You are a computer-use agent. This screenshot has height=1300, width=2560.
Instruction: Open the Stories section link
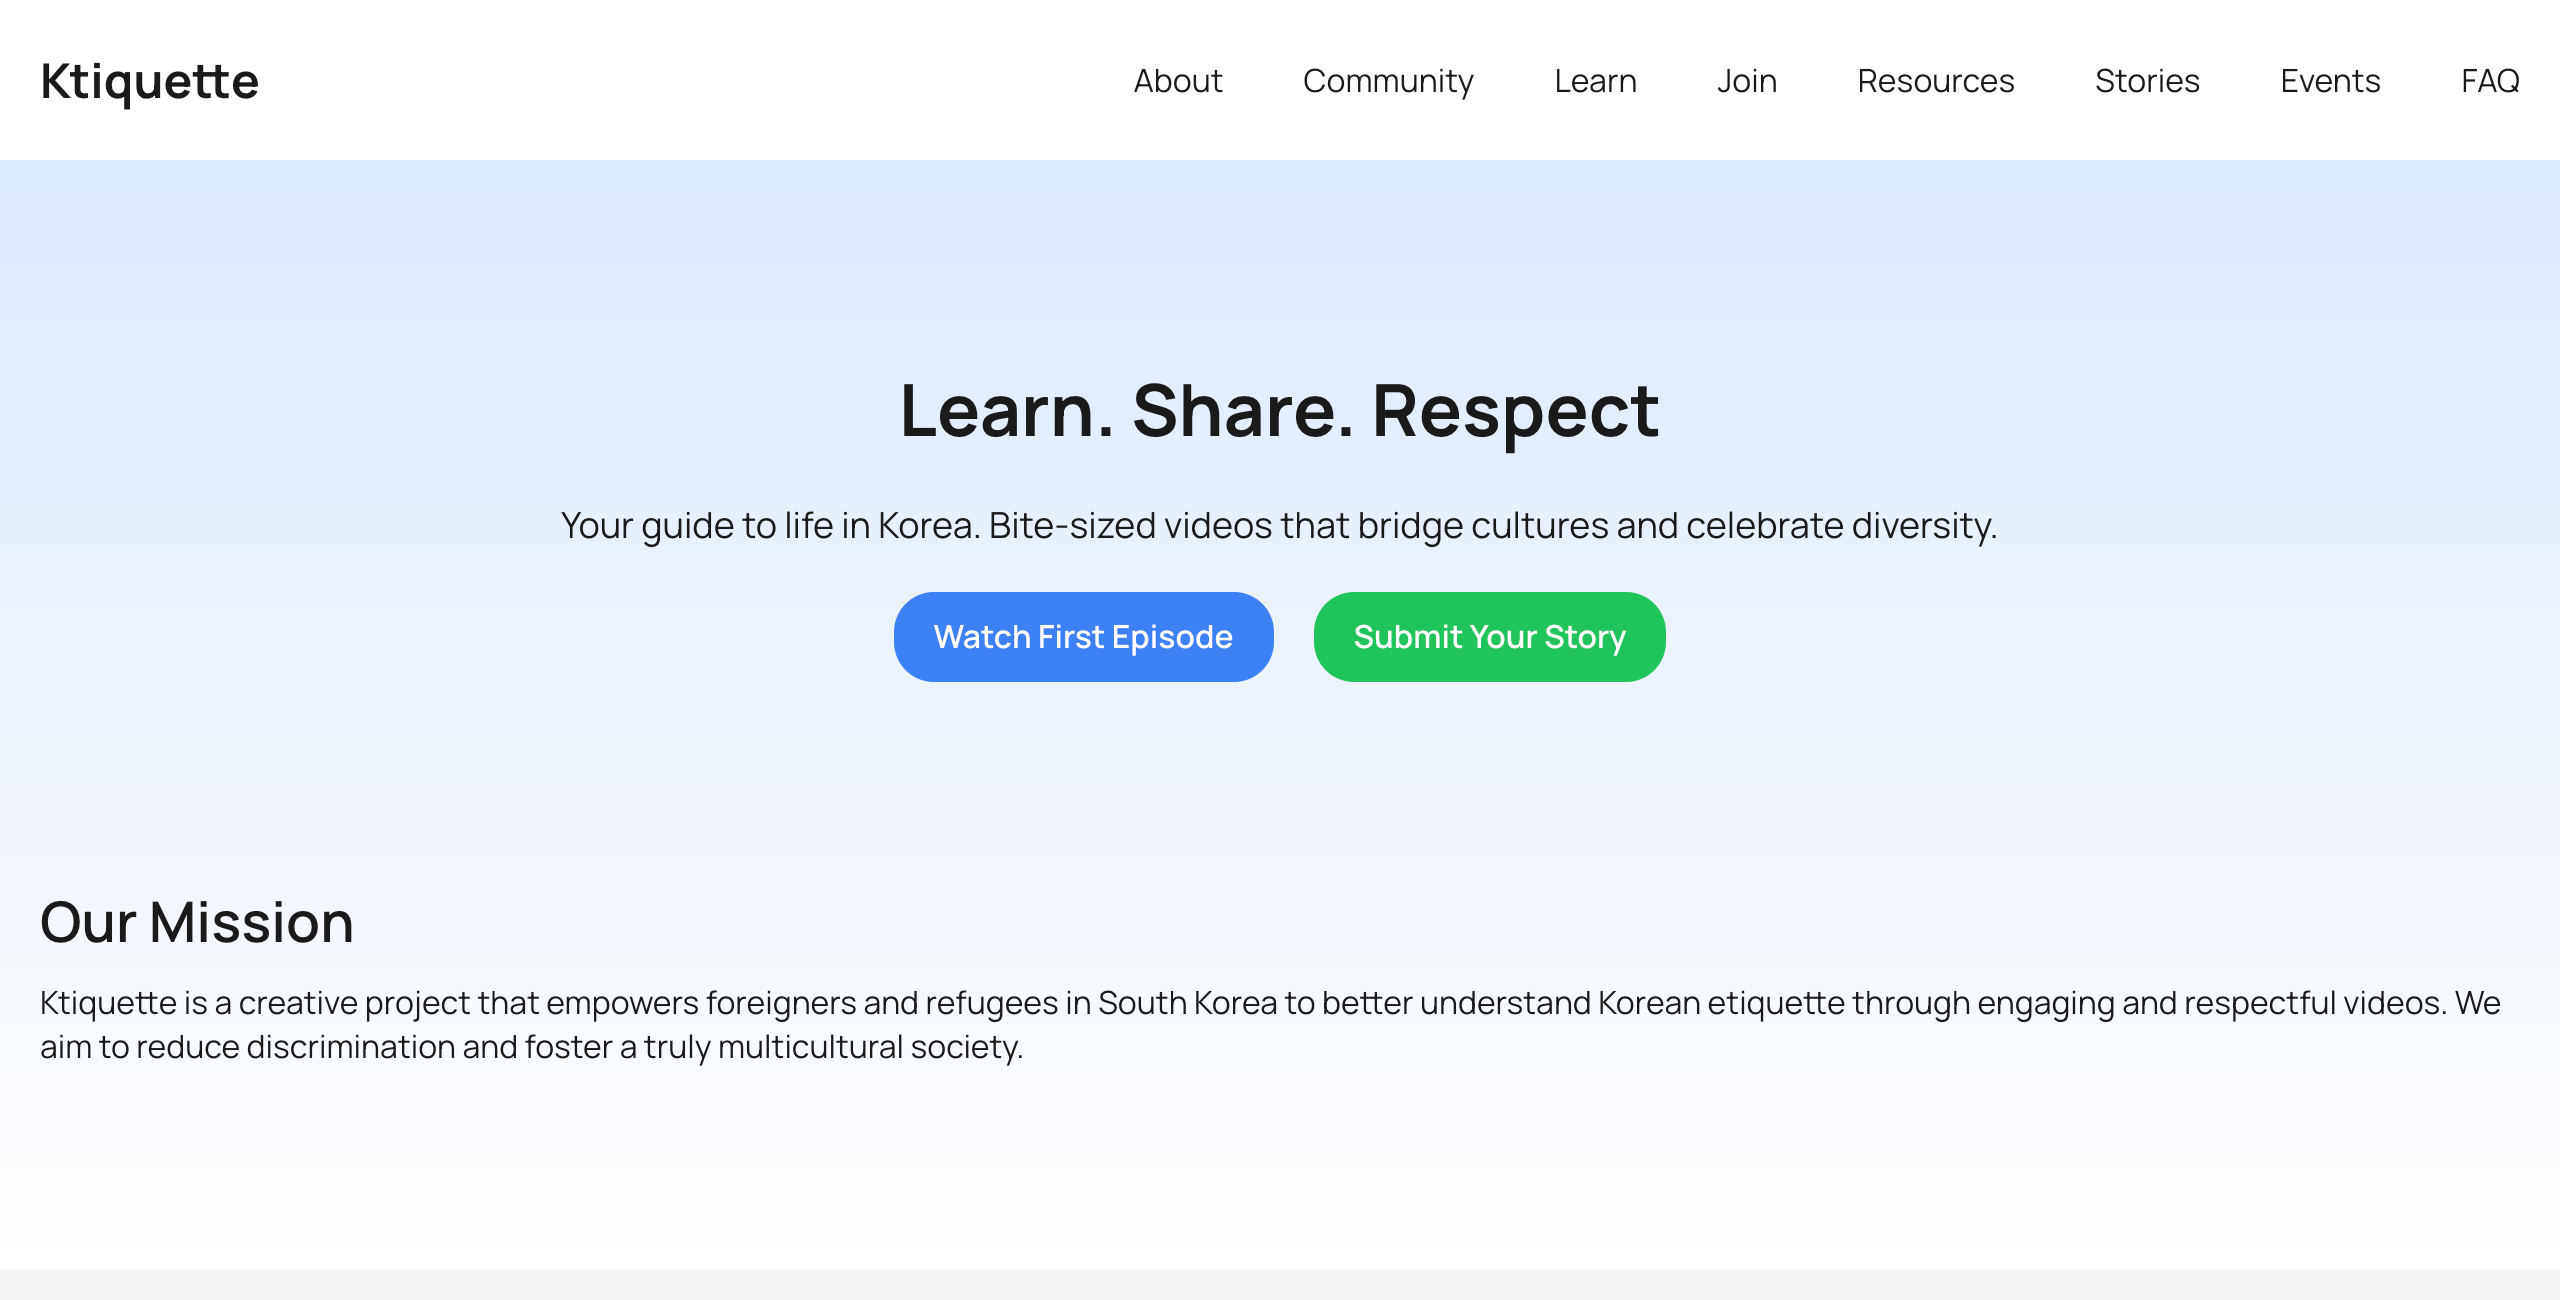pyautogui.click(x=2147, y=81)
